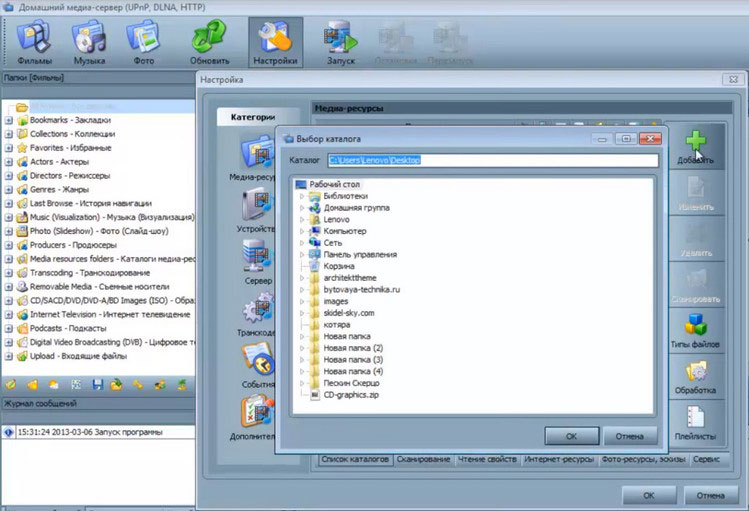749x511 pixels.
Task: Open the Интернет-ресурсы tab
Action: (x=557, y=459)
